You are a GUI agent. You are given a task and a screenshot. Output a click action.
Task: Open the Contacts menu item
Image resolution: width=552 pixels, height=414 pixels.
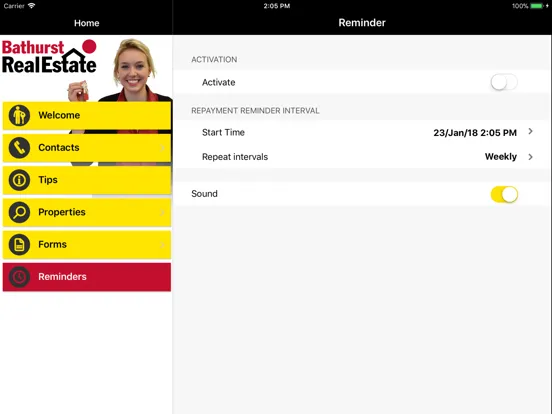click(x=87, y=148)
